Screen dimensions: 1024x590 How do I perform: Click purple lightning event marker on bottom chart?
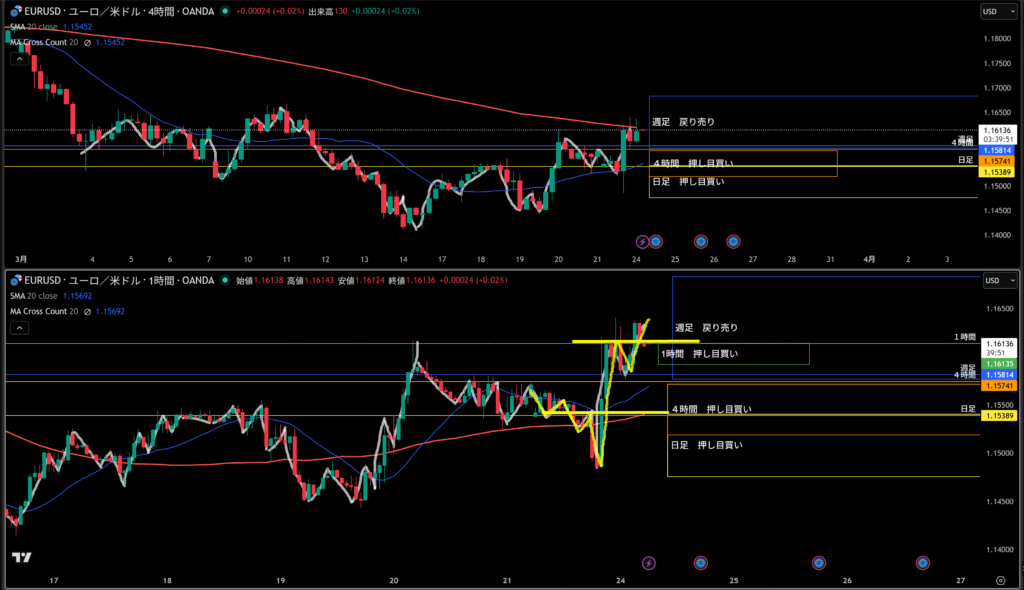tap(648, 563)
